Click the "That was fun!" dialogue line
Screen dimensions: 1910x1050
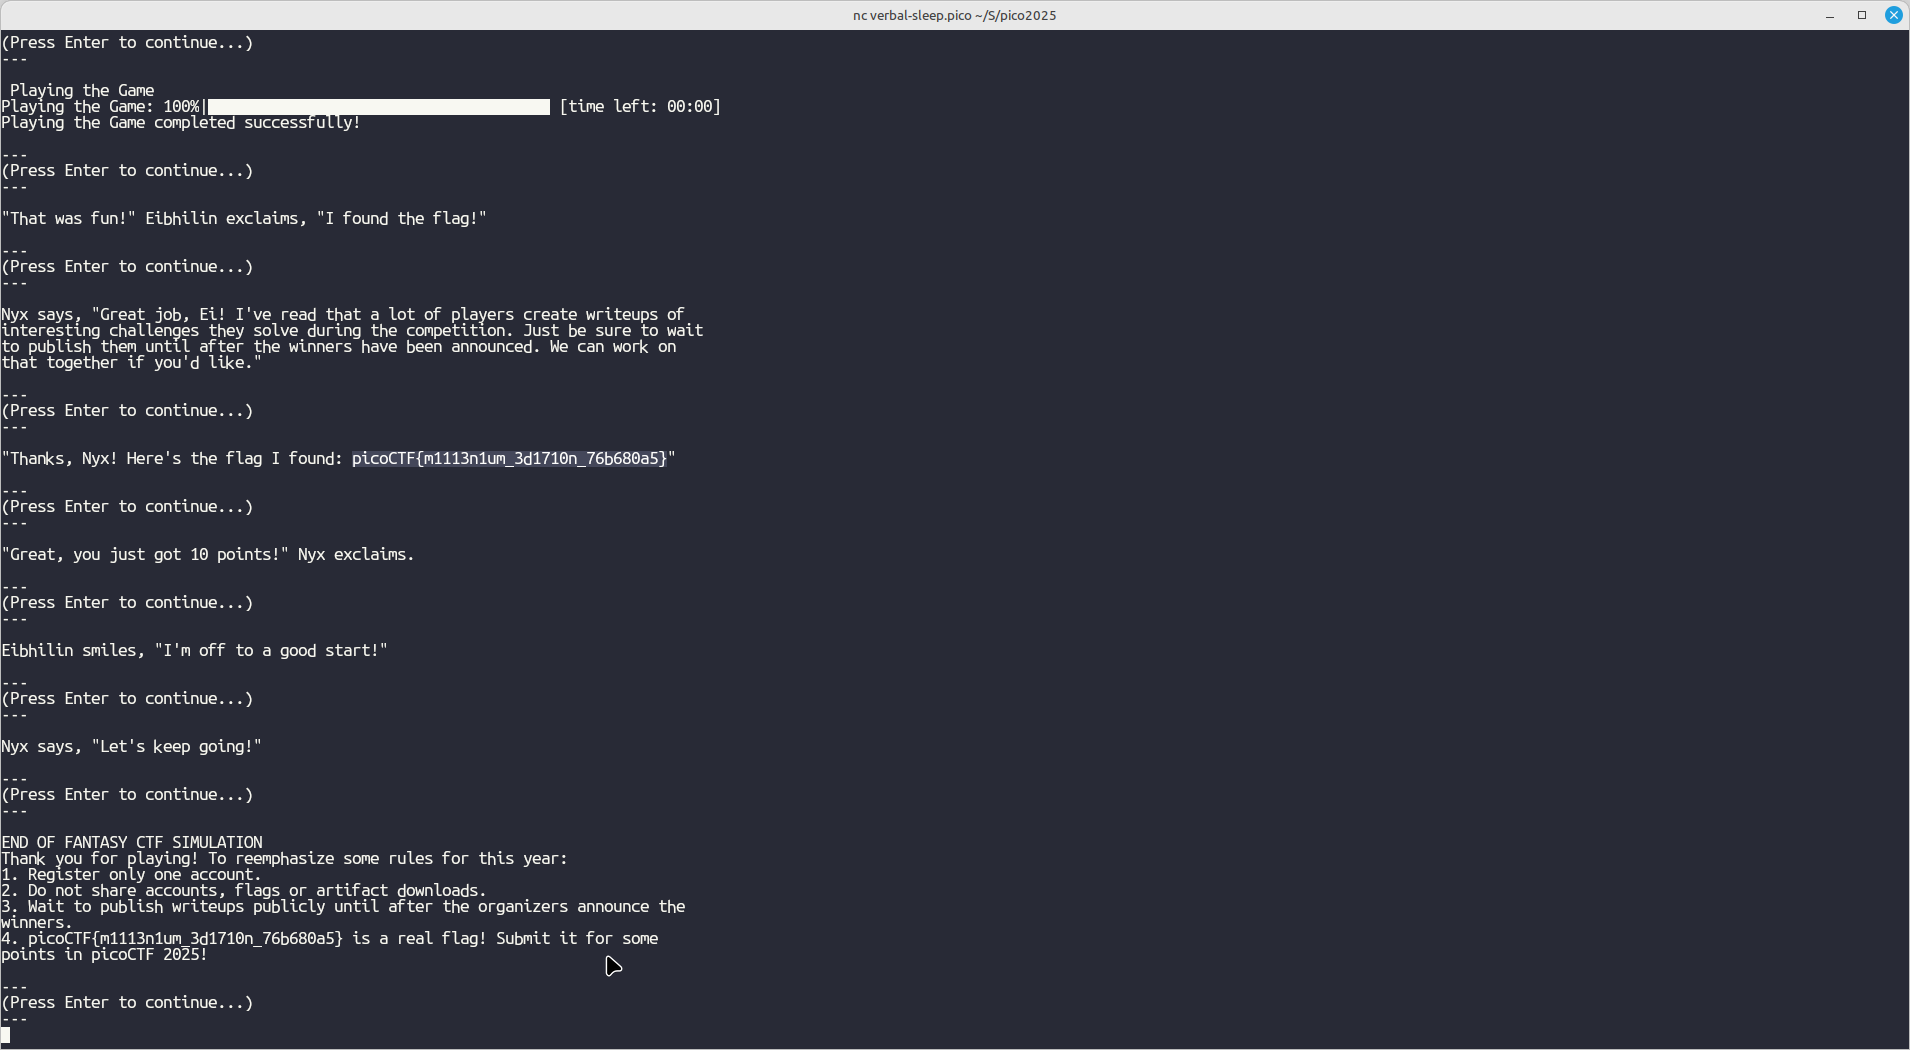click(x=244, y=219)
